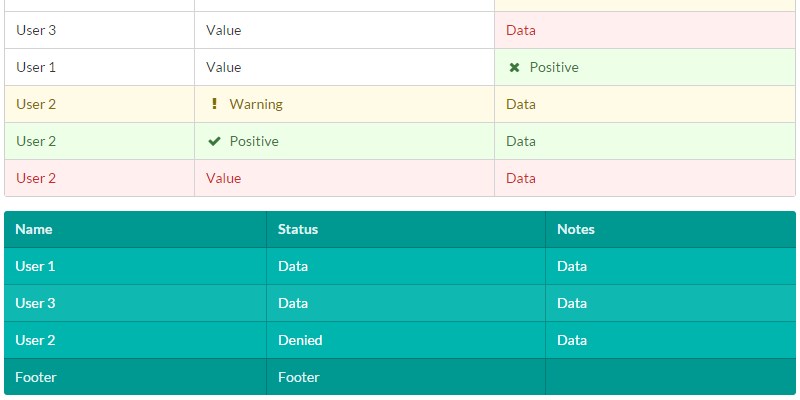Click the red Value cell in bottom red row

point(224,178)
